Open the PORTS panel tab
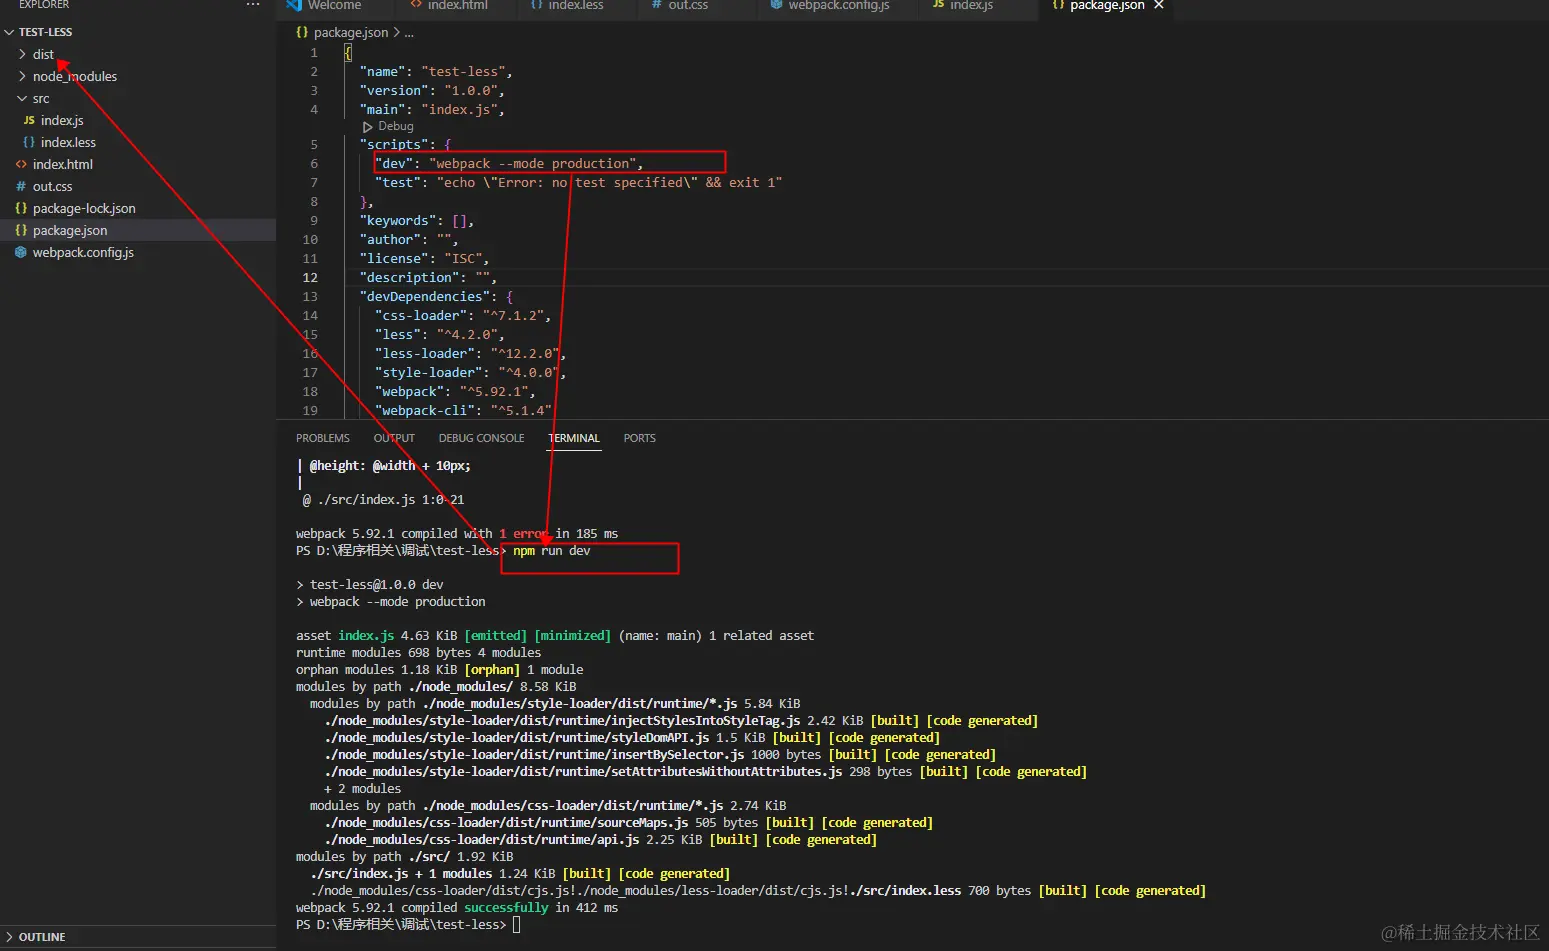The image size is (1549, 951). click(640, 438)
